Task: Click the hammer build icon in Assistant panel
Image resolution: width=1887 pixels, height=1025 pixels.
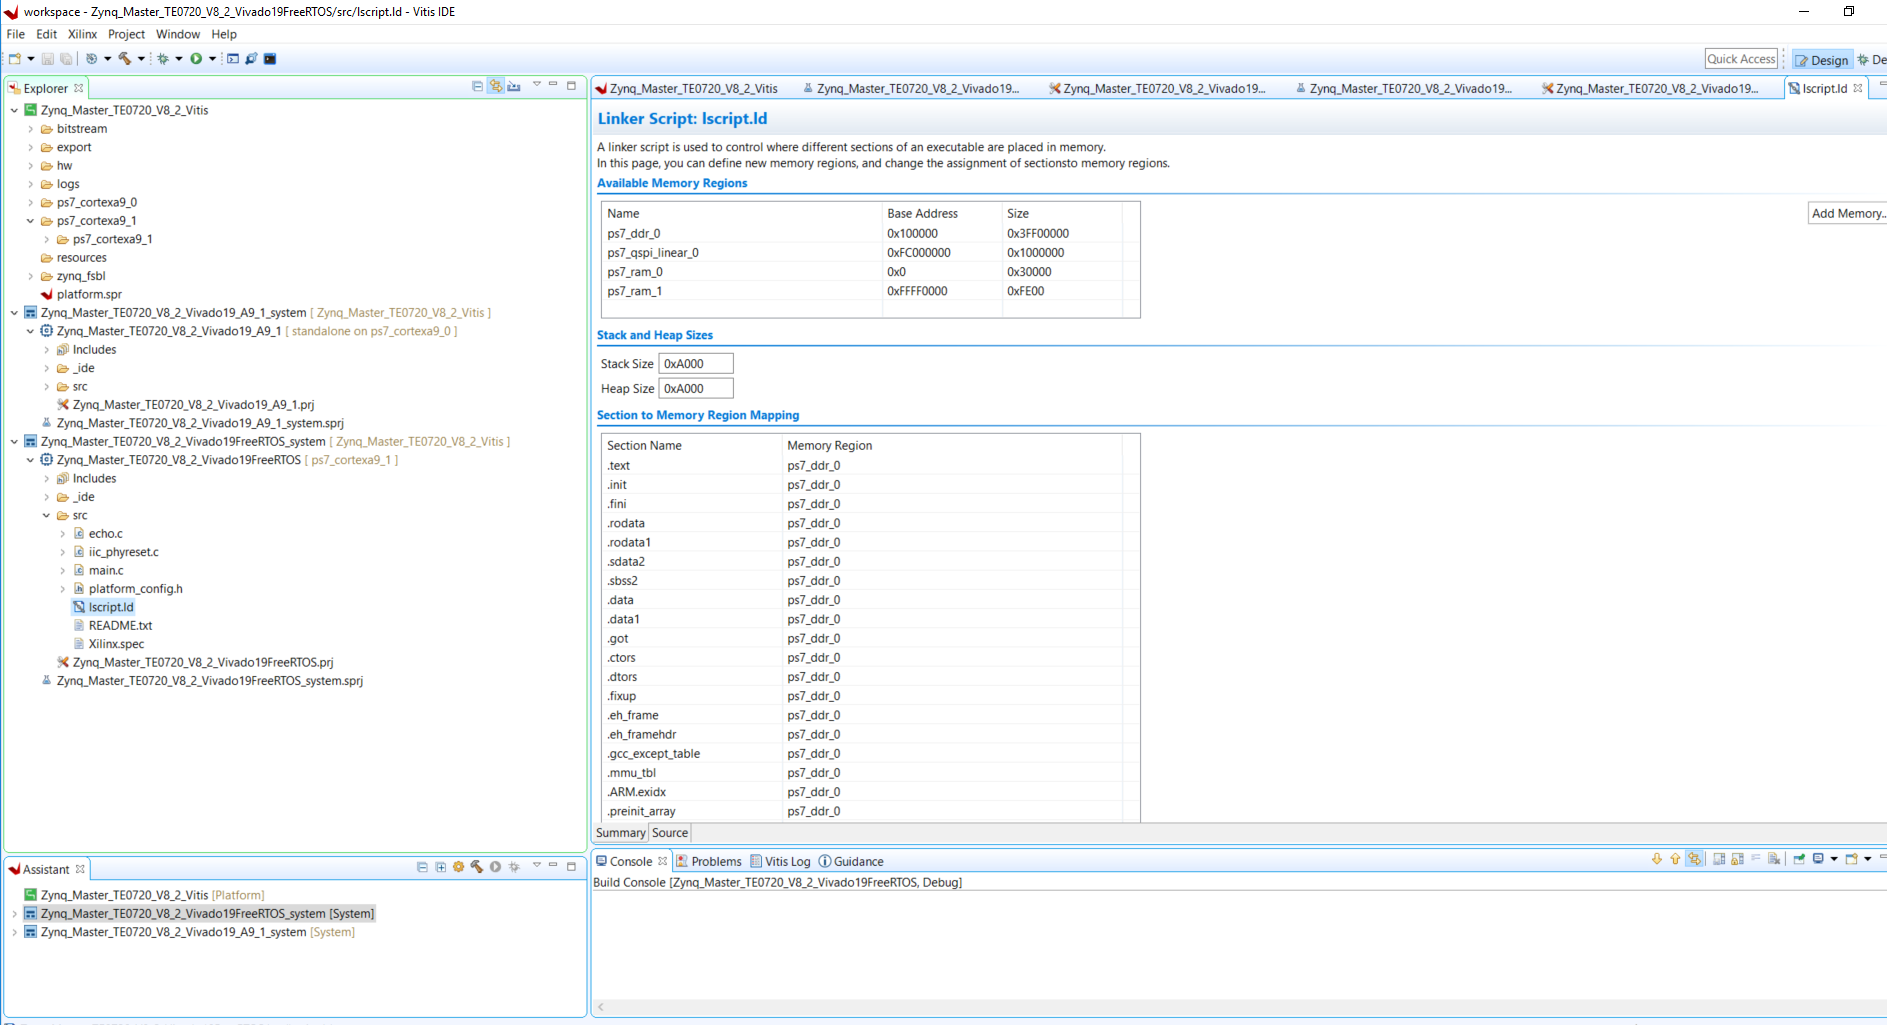Action: (x=477, y=867)
